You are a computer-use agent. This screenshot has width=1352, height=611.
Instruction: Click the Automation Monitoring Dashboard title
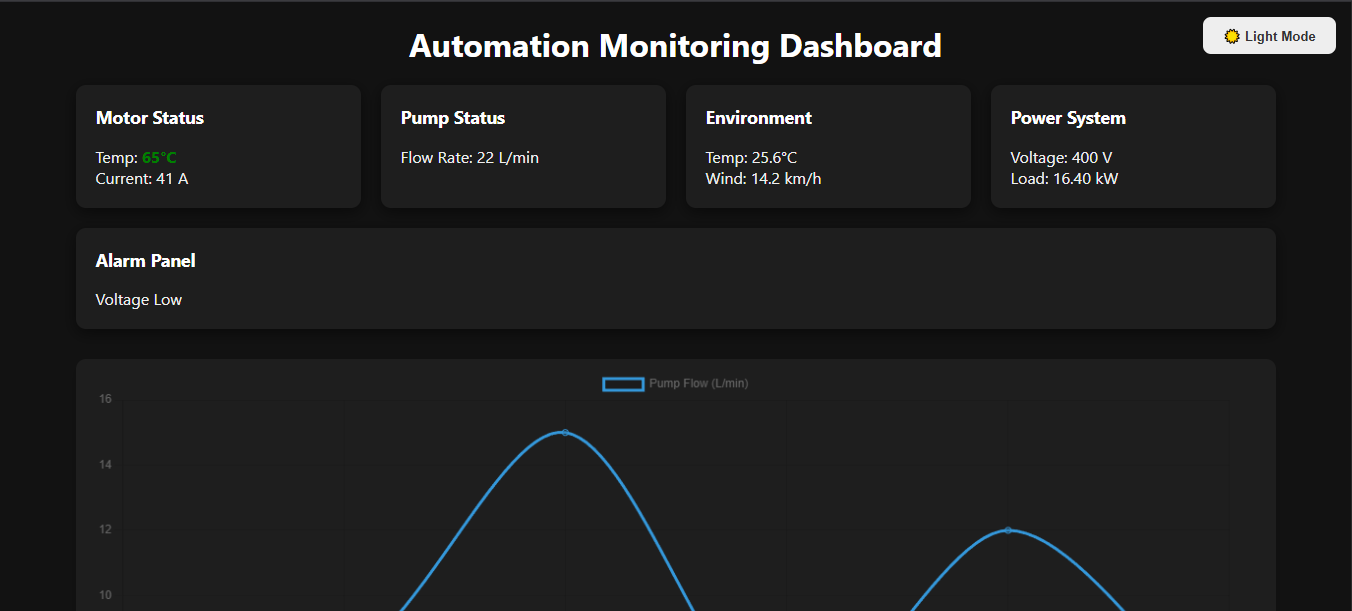[675, 46]
